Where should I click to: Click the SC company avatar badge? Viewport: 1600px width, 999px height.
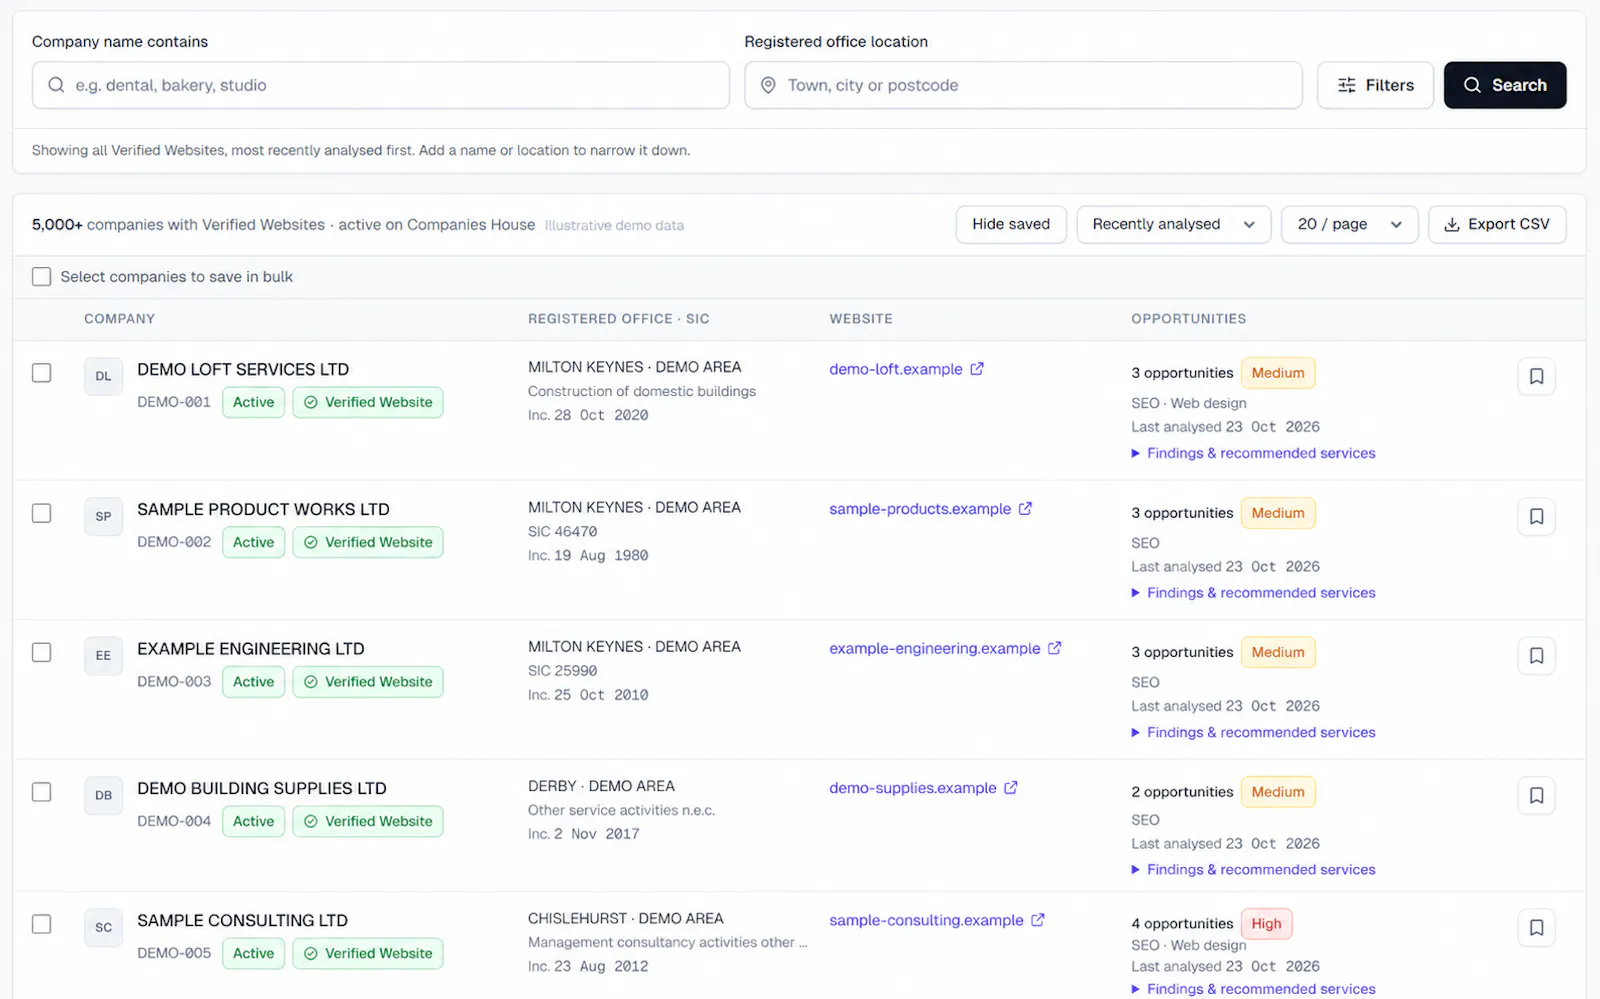point(103,927)
